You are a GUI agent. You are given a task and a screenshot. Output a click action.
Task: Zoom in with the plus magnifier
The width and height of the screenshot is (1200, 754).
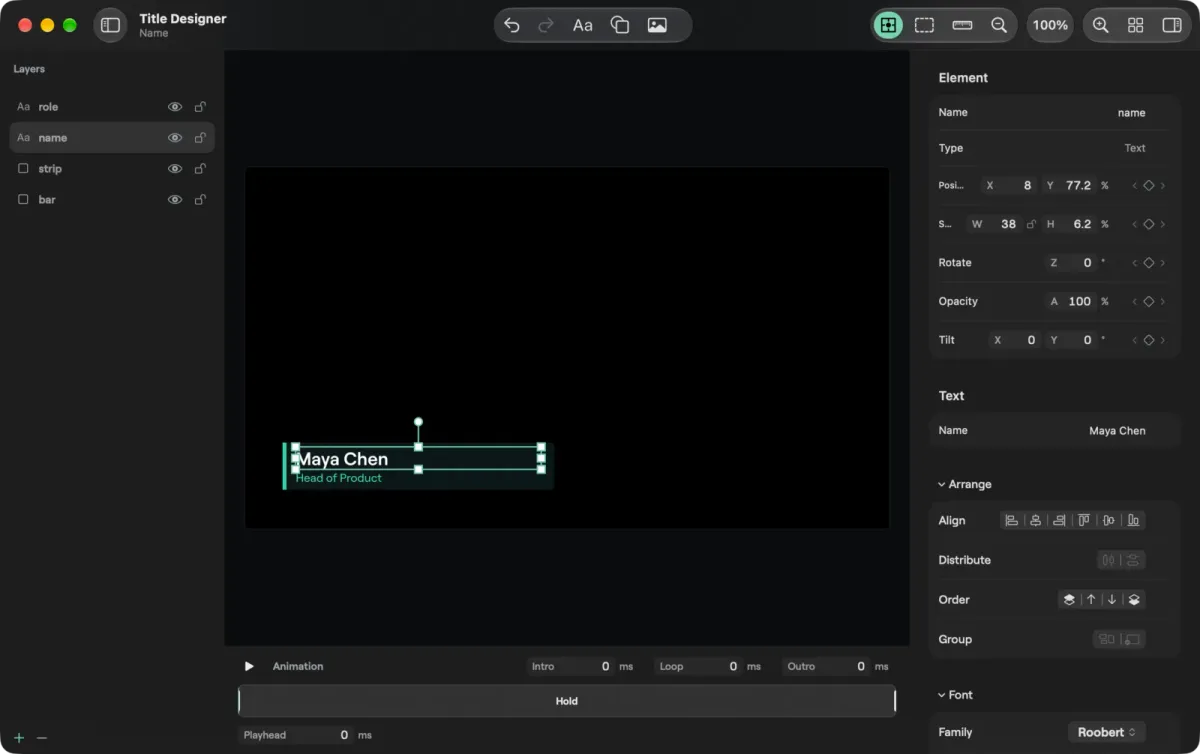(1101, 25)
